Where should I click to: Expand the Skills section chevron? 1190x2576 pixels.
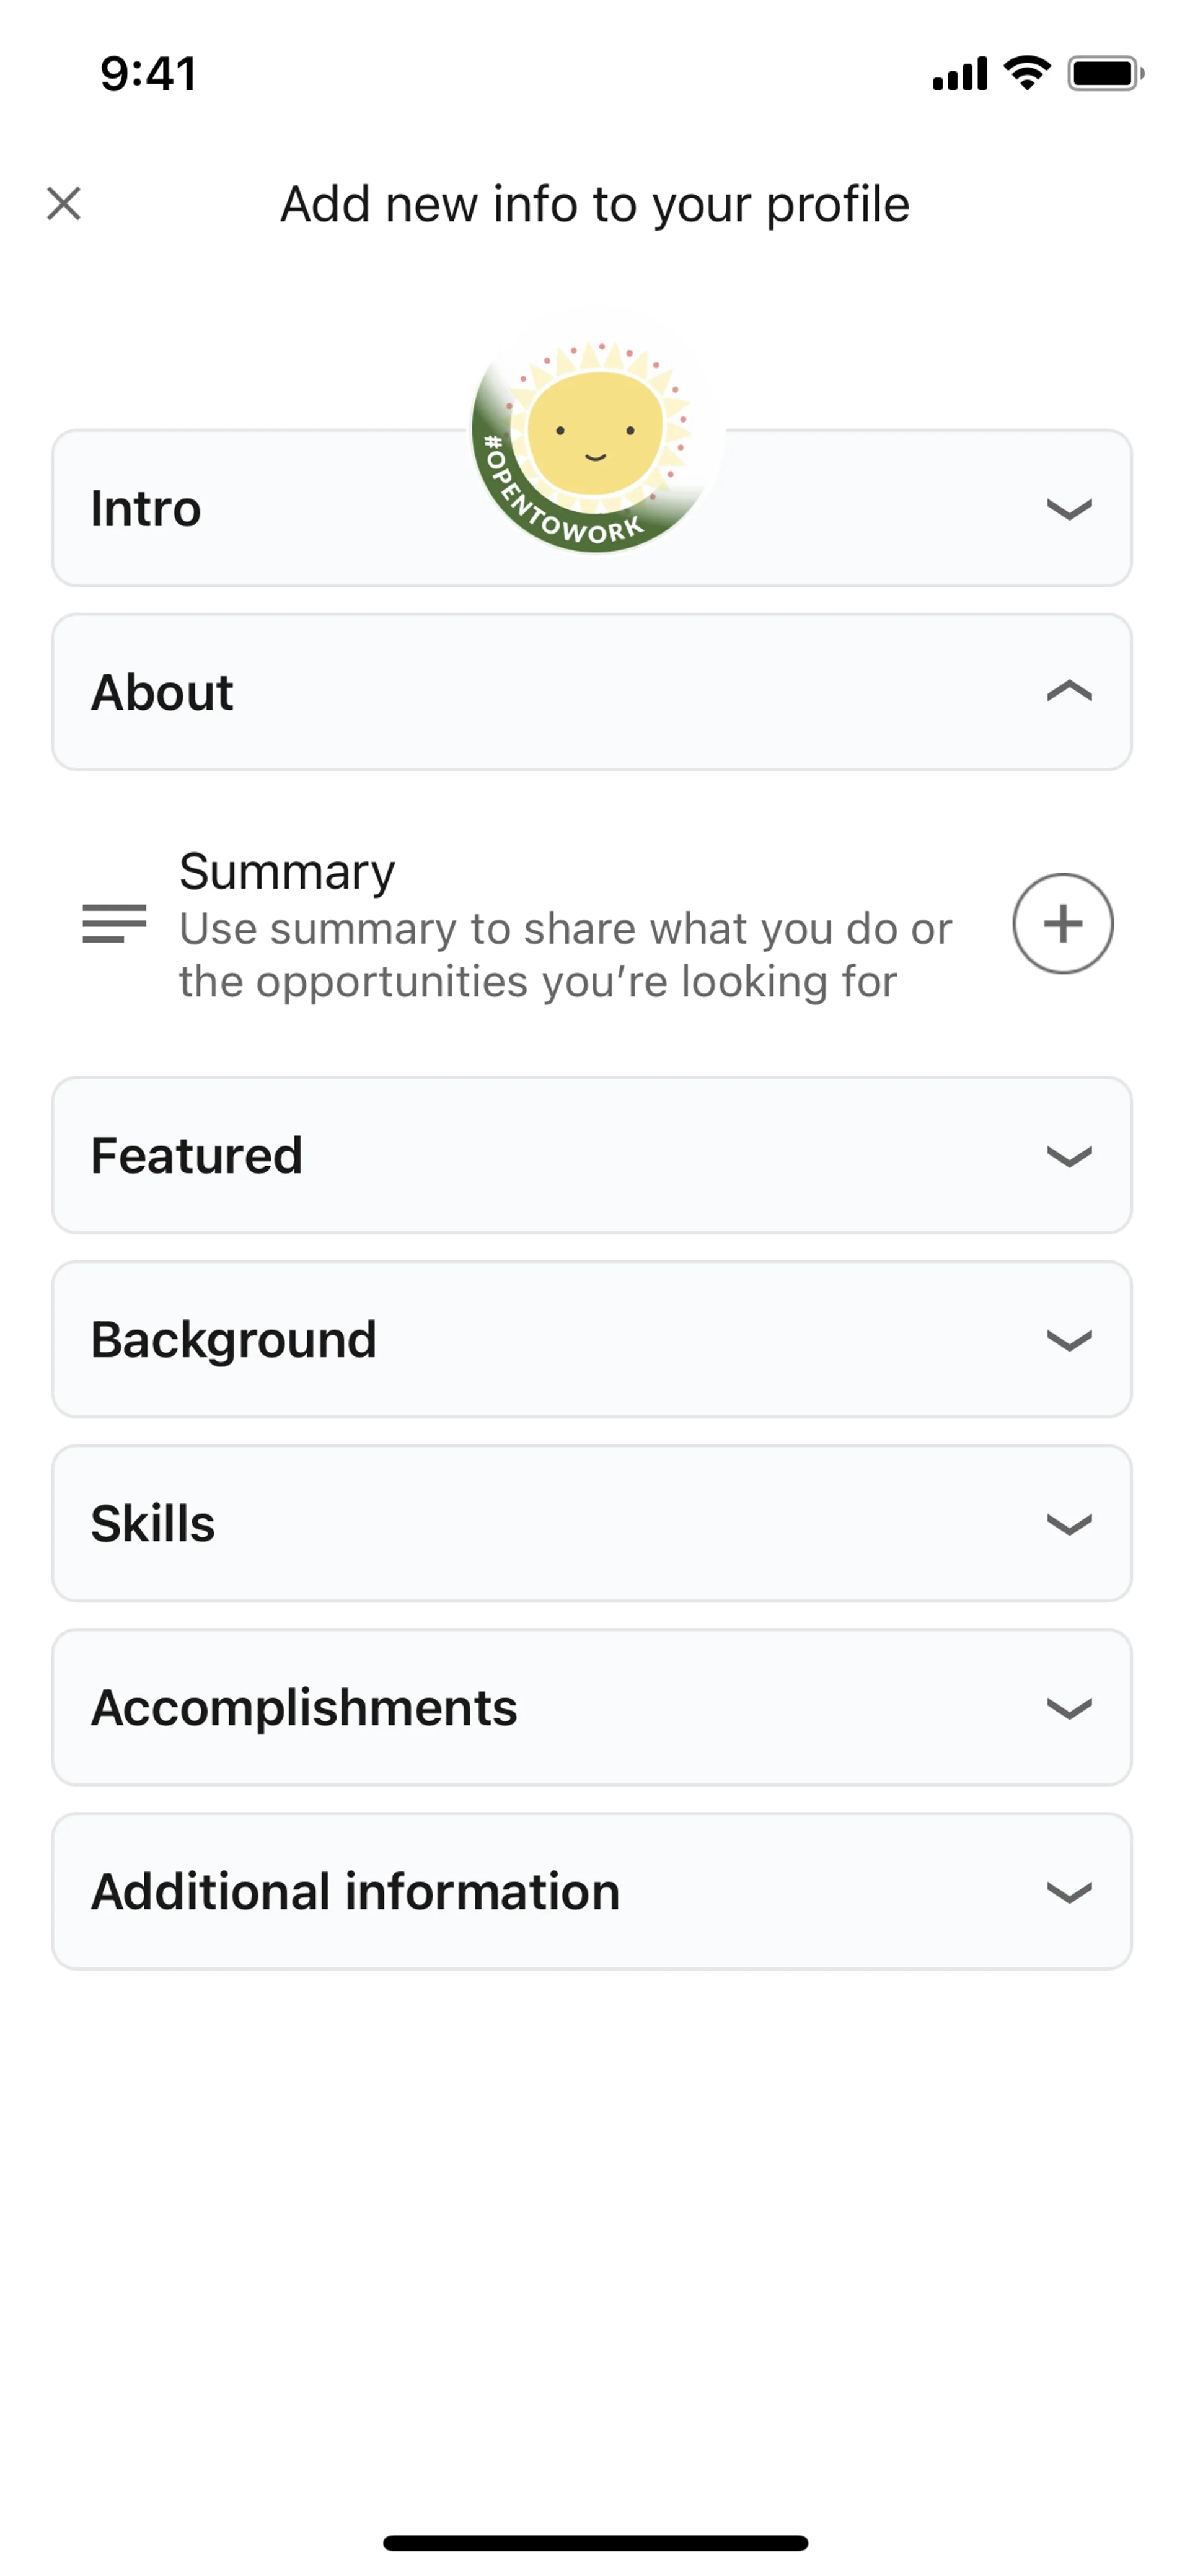pyautogui.click(x=1068, y=1524)
